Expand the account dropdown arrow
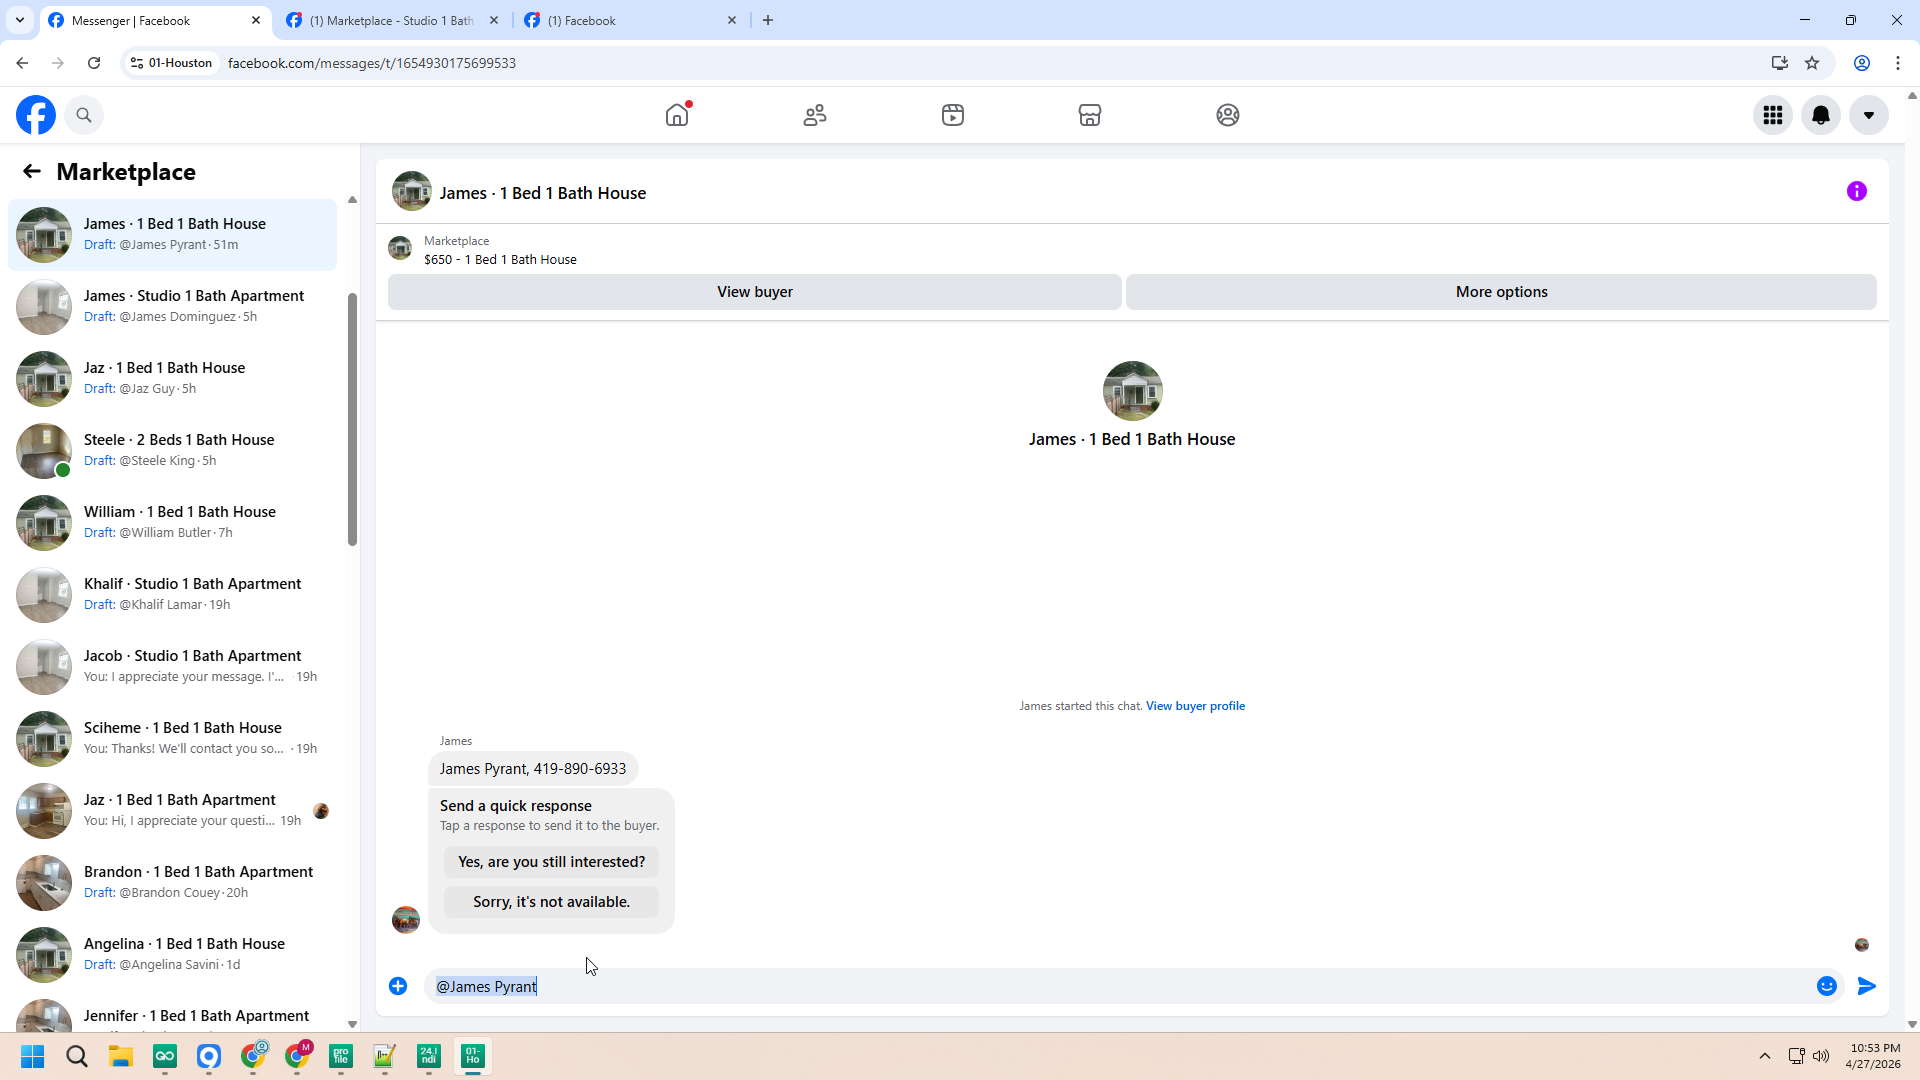The image size is (1920, 1080). click(1868, 115)
